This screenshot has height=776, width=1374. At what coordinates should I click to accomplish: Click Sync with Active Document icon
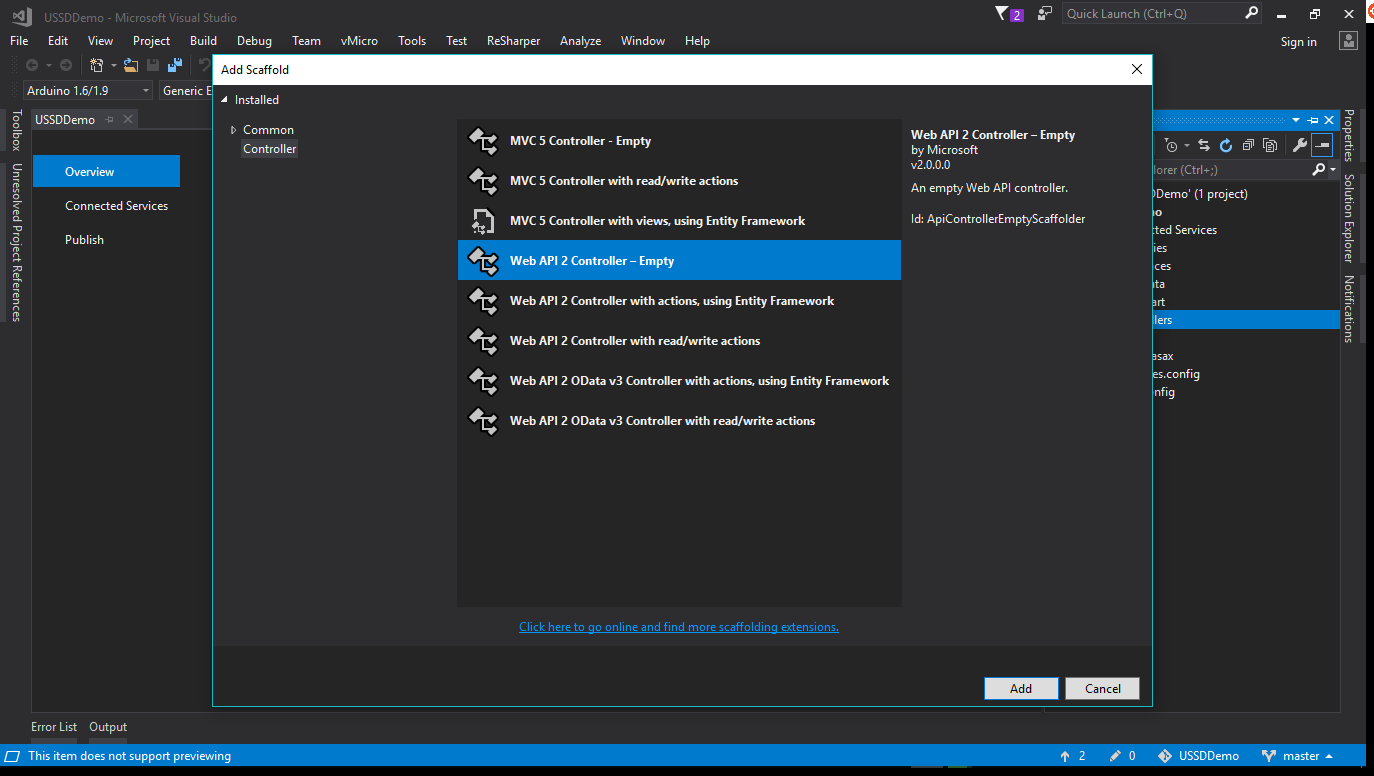(x=1204, y=145)
